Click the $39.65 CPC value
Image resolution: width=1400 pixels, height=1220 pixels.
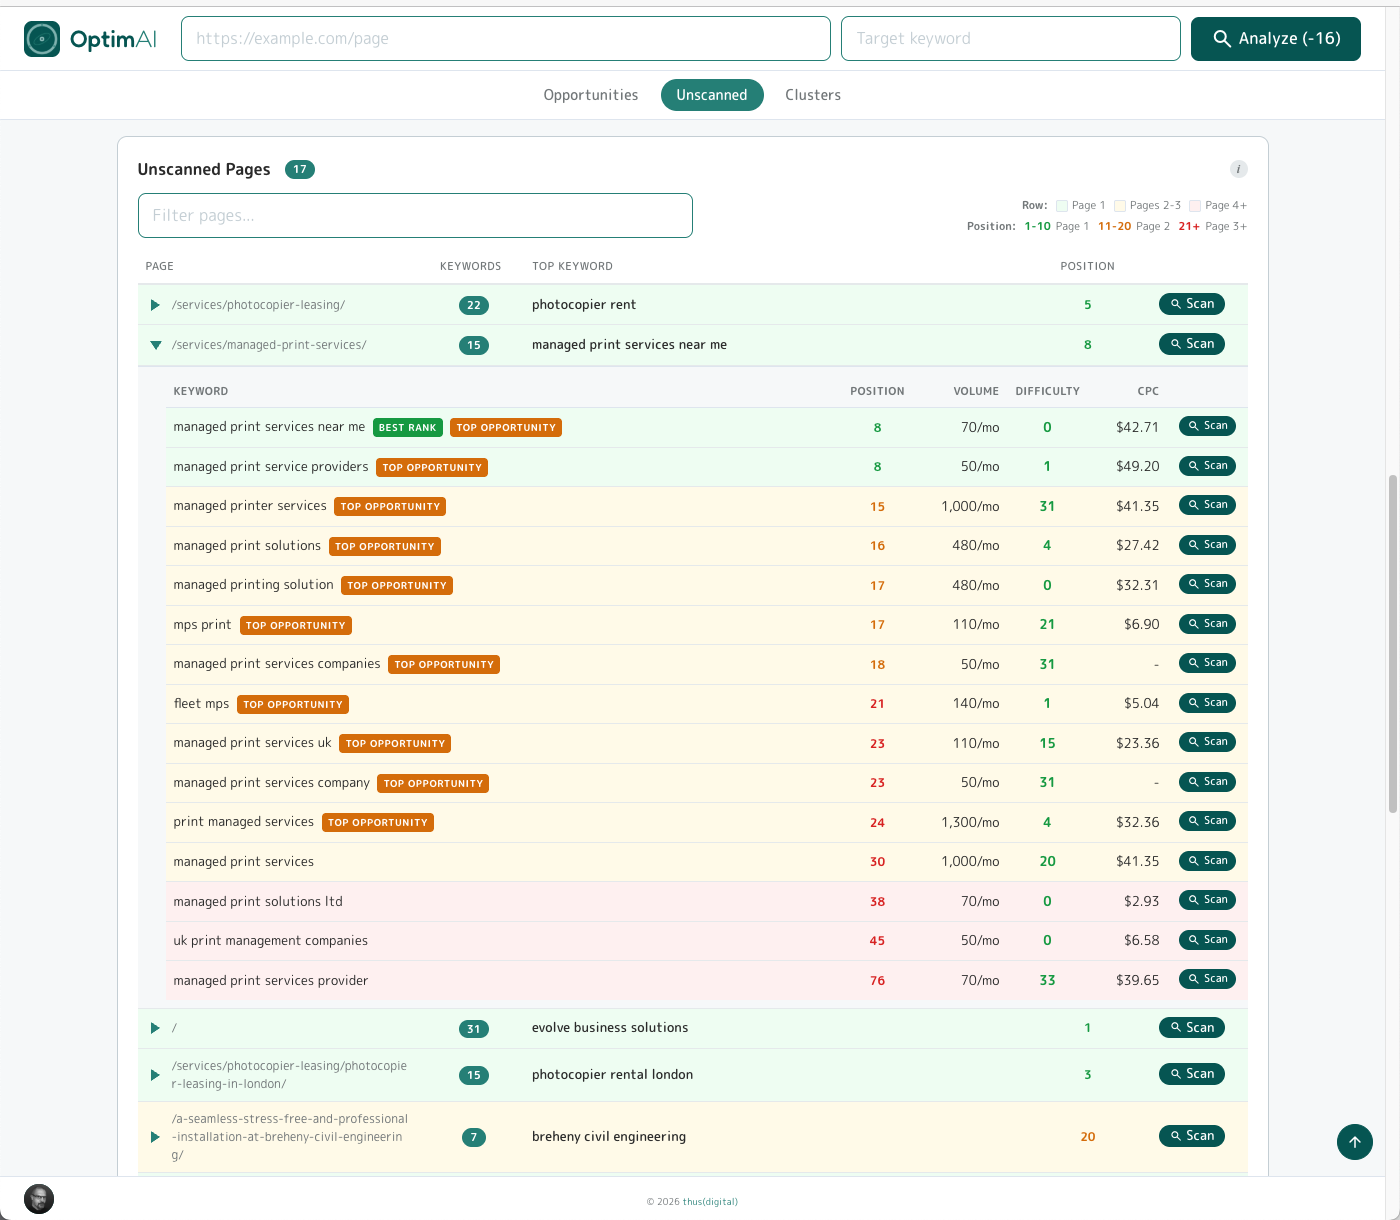[1138, 981]
